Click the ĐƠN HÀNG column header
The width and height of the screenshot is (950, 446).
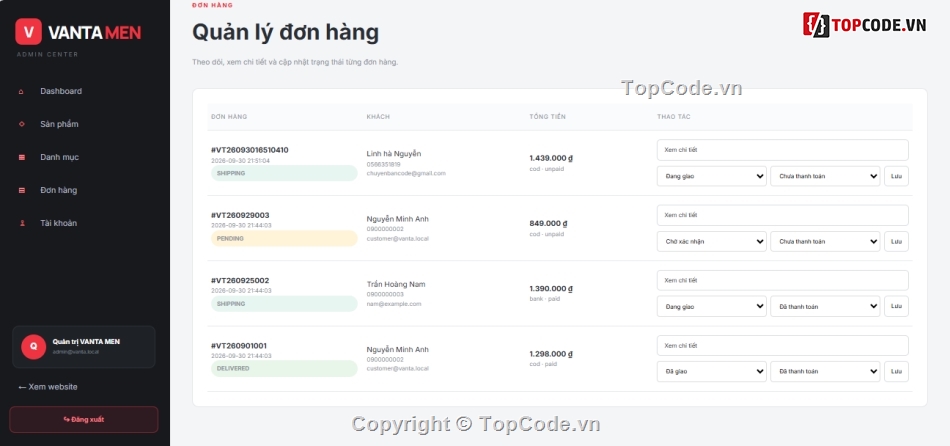tap(229, 117)
